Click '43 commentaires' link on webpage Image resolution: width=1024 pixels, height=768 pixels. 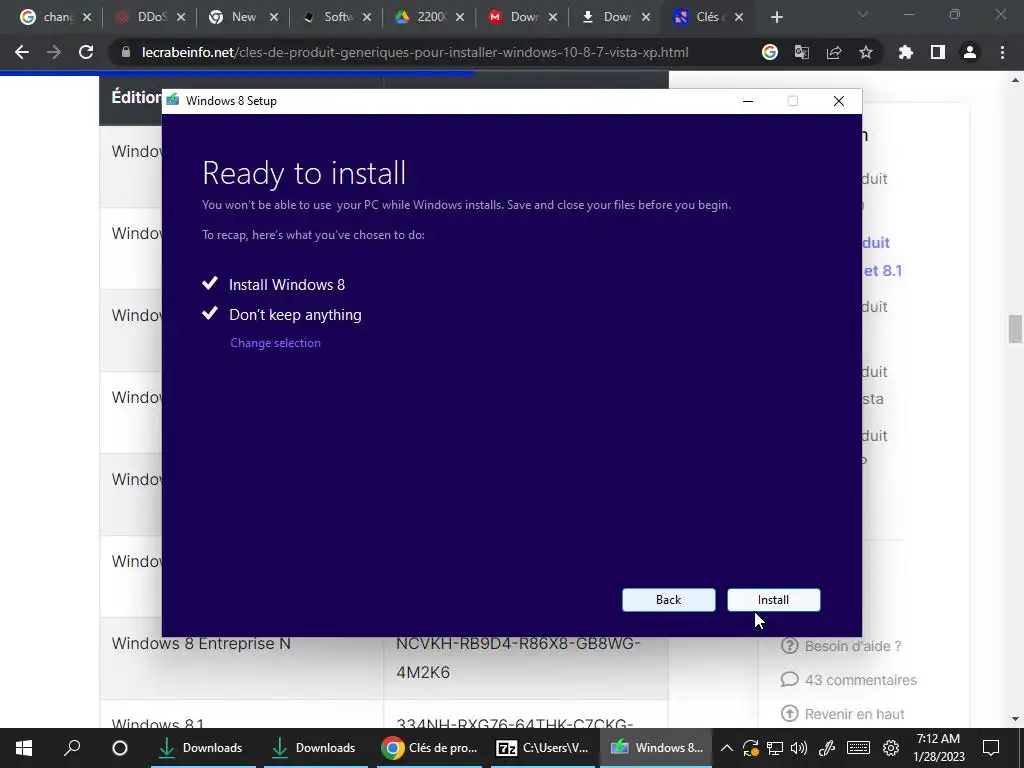848,680
